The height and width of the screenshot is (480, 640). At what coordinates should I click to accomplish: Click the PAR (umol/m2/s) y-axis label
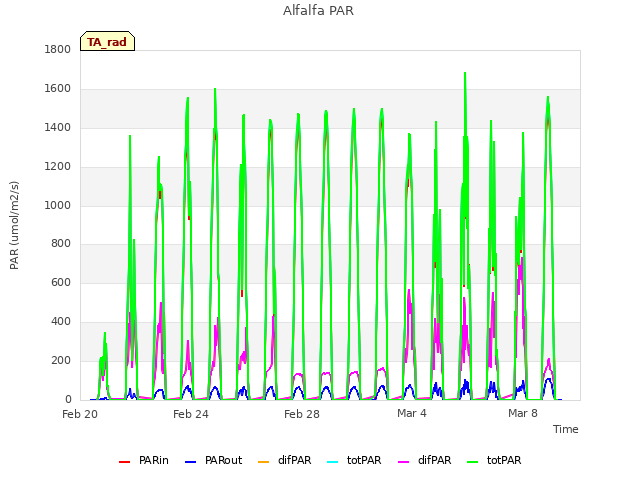coord(14,225)
